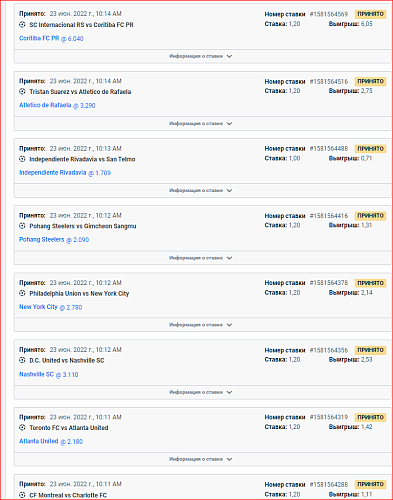This screenshot has height=500, width=393.
Task: Expand bet information below New York City selection
Action: click(201, 325)
